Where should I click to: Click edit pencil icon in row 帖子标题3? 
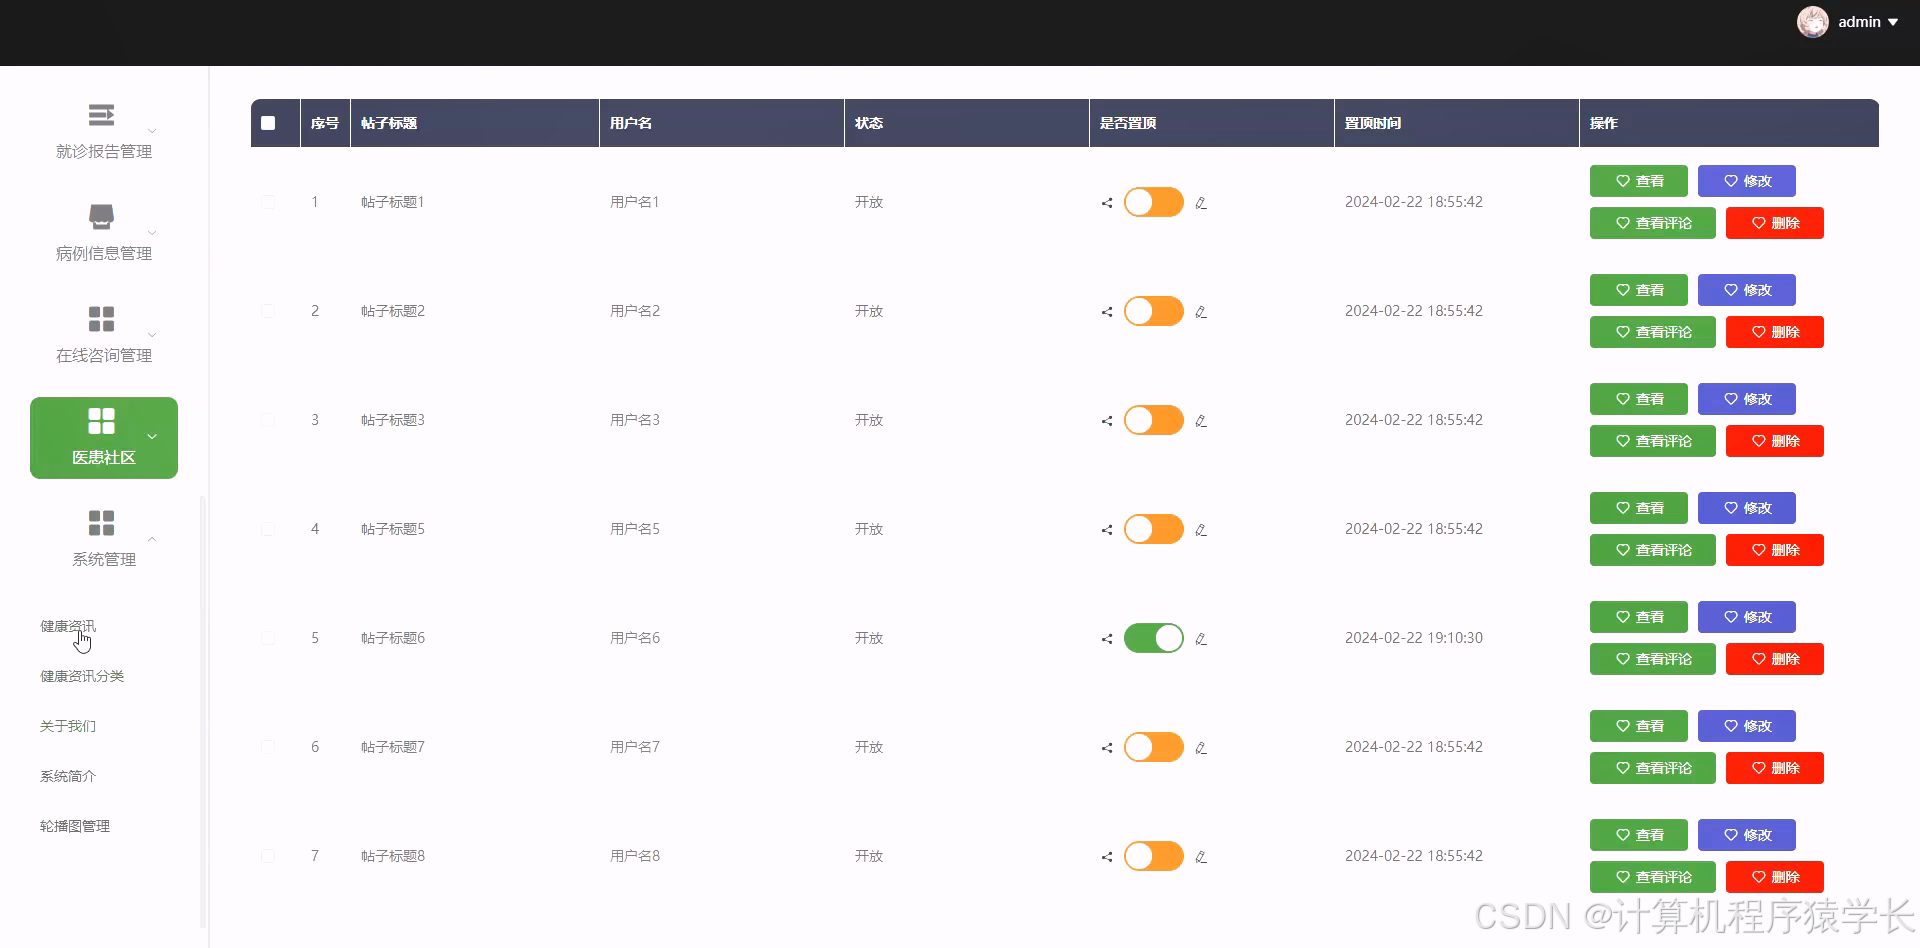pyautogui.click(x=1201, y=421)
